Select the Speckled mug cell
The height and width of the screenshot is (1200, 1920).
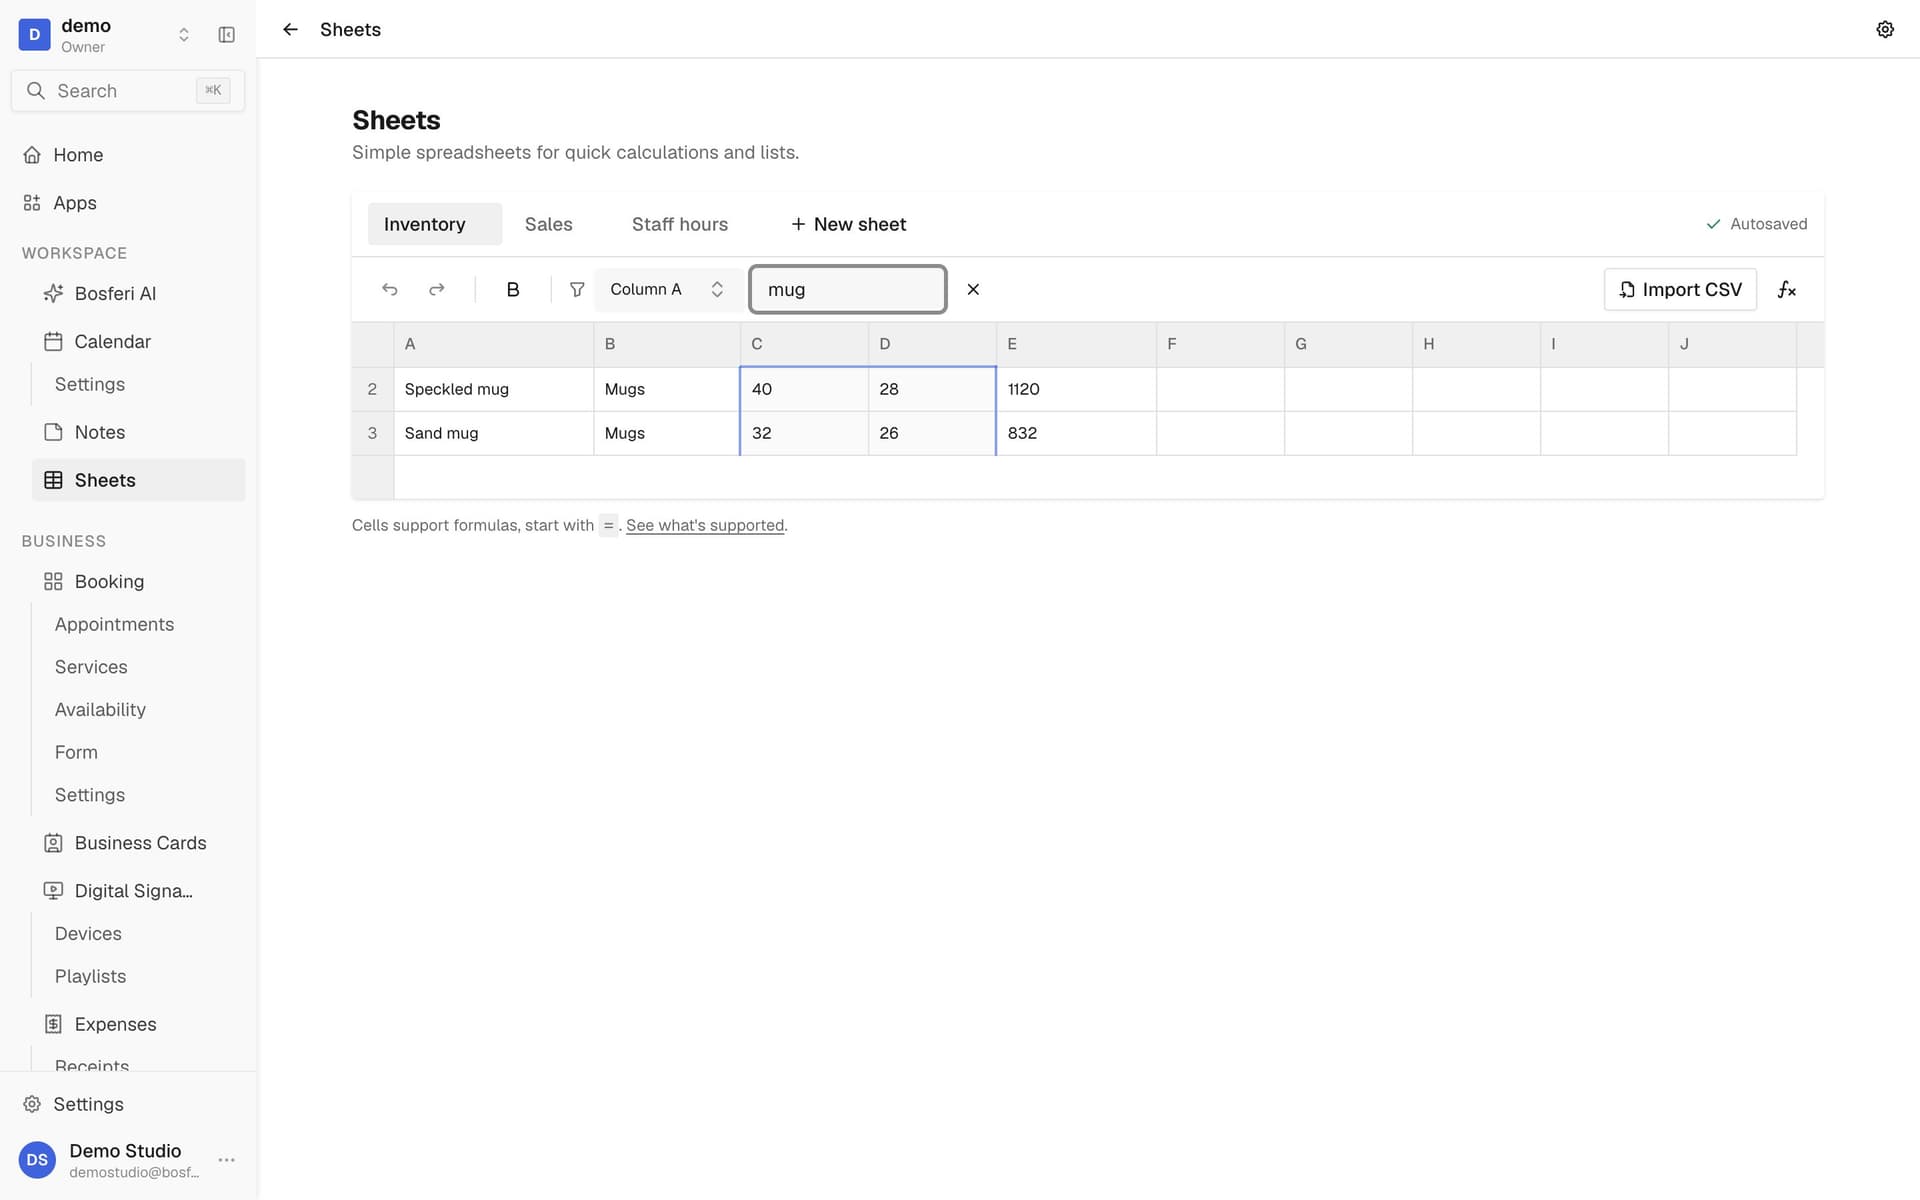tap(494, 389)
